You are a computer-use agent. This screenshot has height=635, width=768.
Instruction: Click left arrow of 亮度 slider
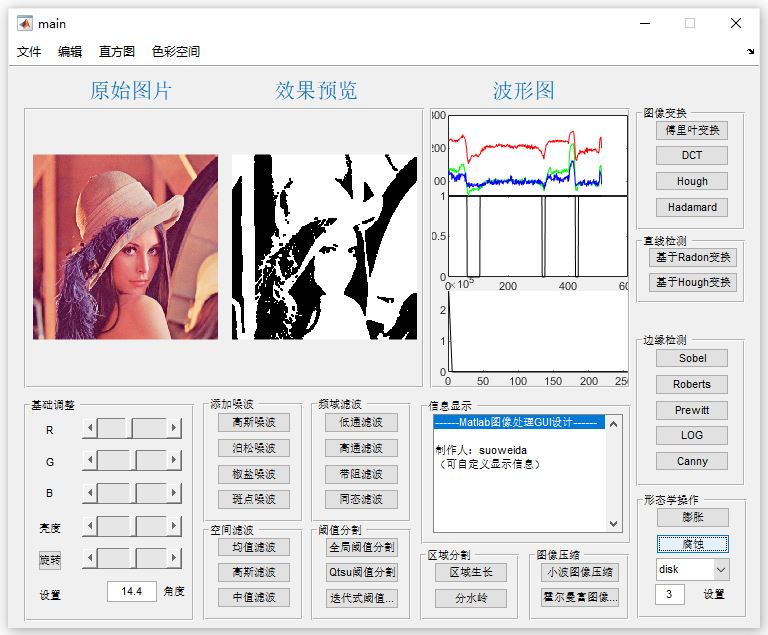(x=90, y=526)
